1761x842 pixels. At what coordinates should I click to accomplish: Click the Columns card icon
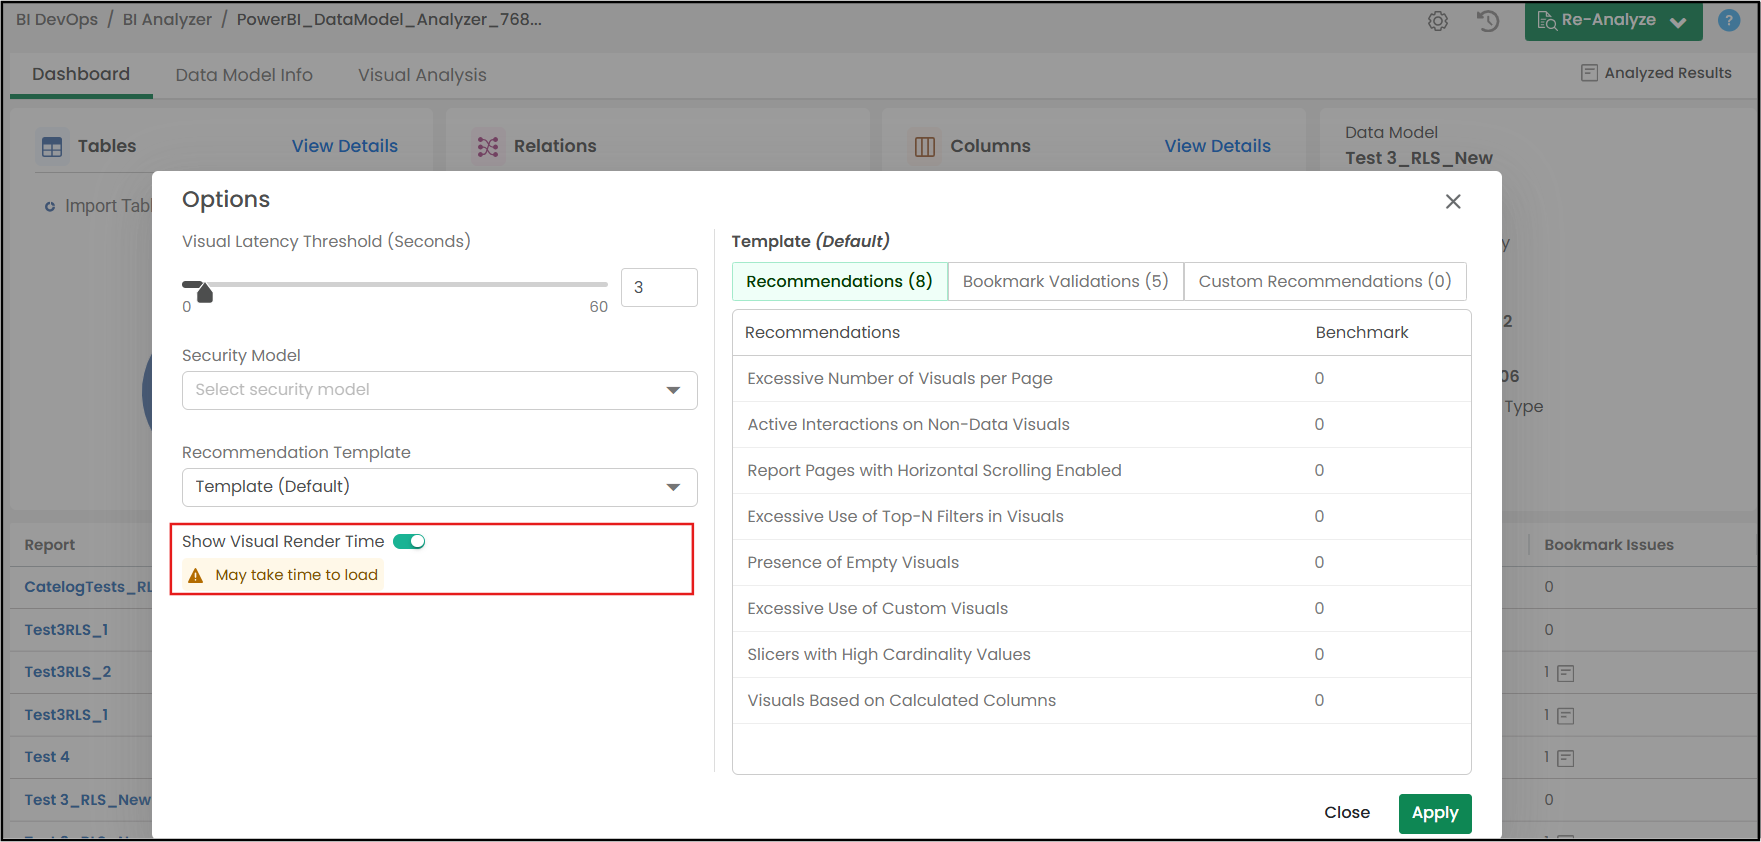point(925,147)
